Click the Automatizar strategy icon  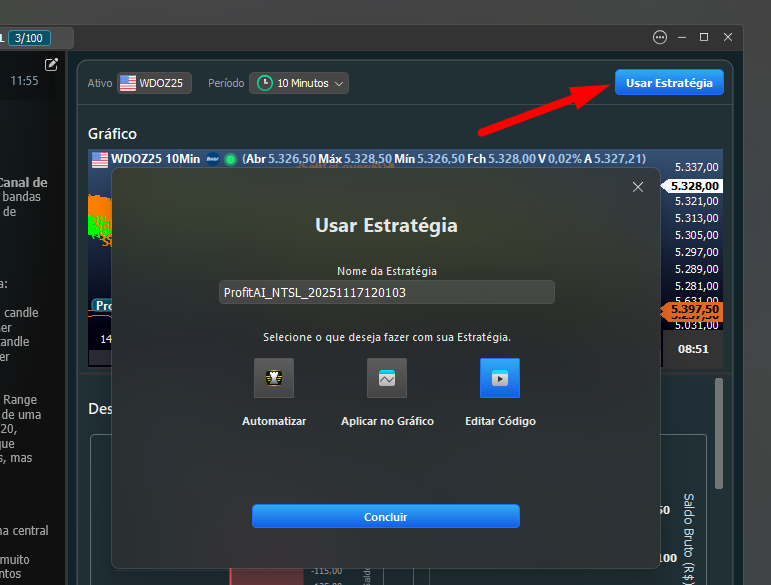pyautogui.click(x=274, y=378)
